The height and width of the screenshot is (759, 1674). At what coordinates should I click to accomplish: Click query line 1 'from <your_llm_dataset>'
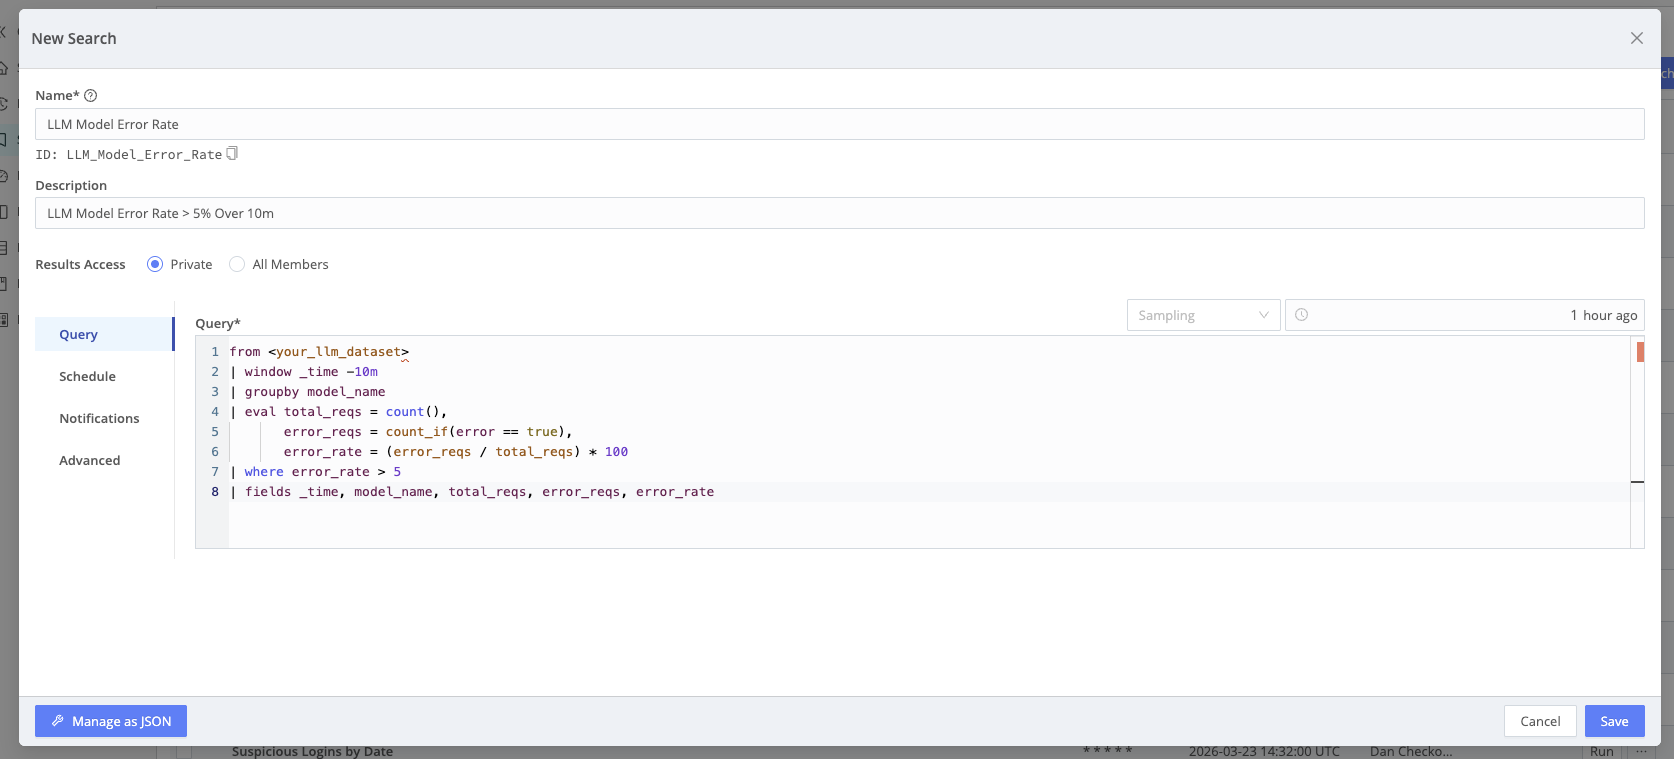[x=319, y=352]
